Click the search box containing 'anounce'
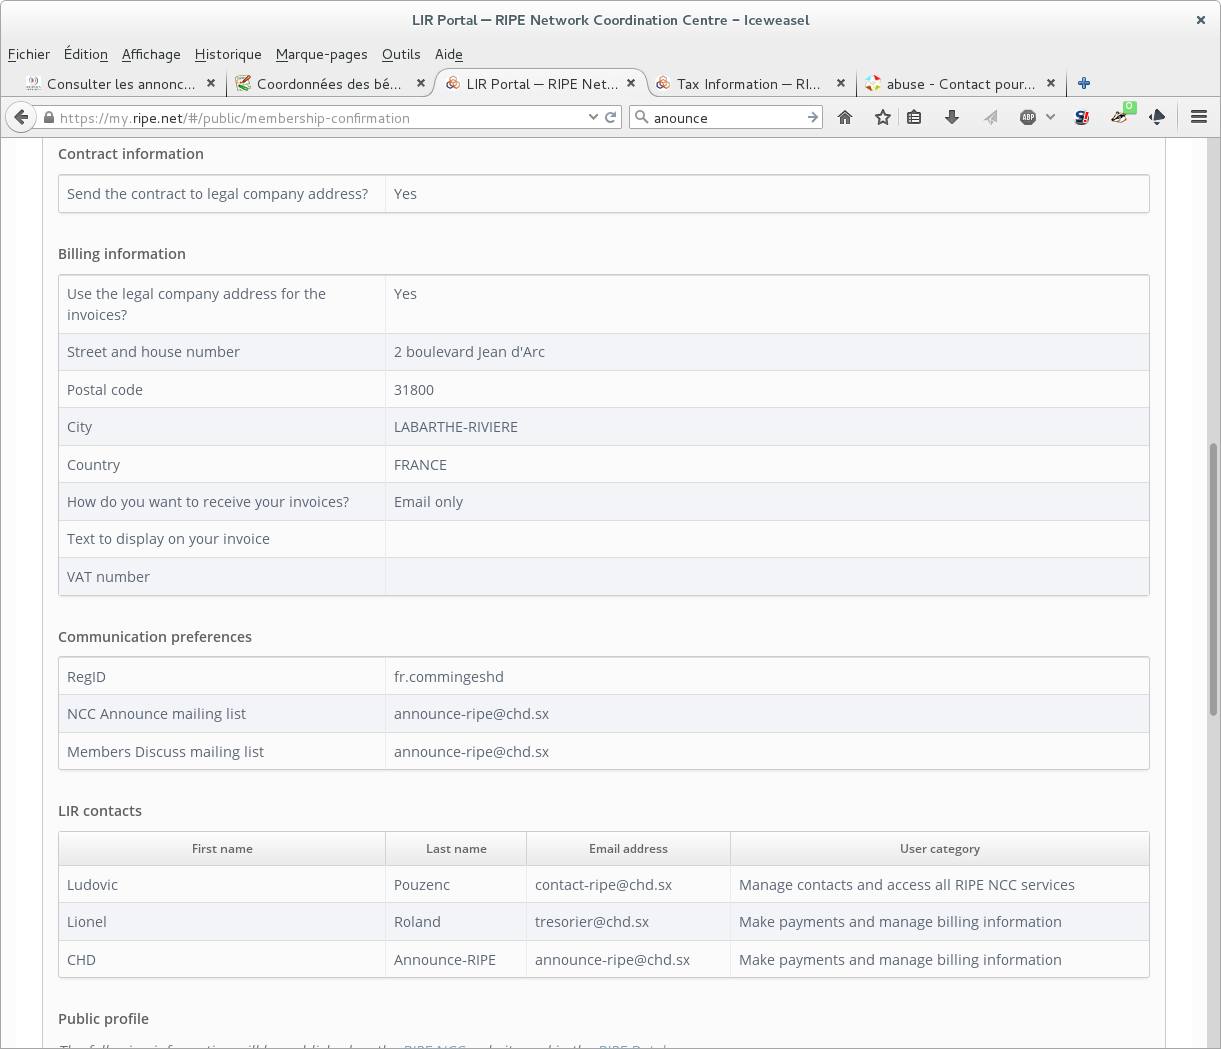This screenshot has height=1049, width=1221. click(x=728, y=118)
